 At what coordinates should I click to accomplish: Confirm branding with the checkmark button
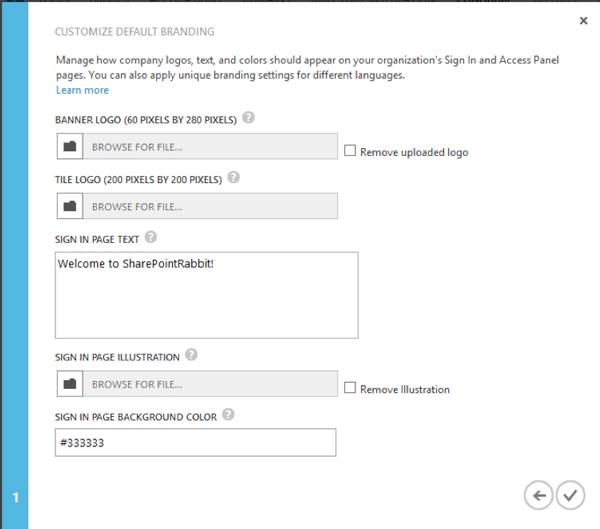[x=570, y=495]
